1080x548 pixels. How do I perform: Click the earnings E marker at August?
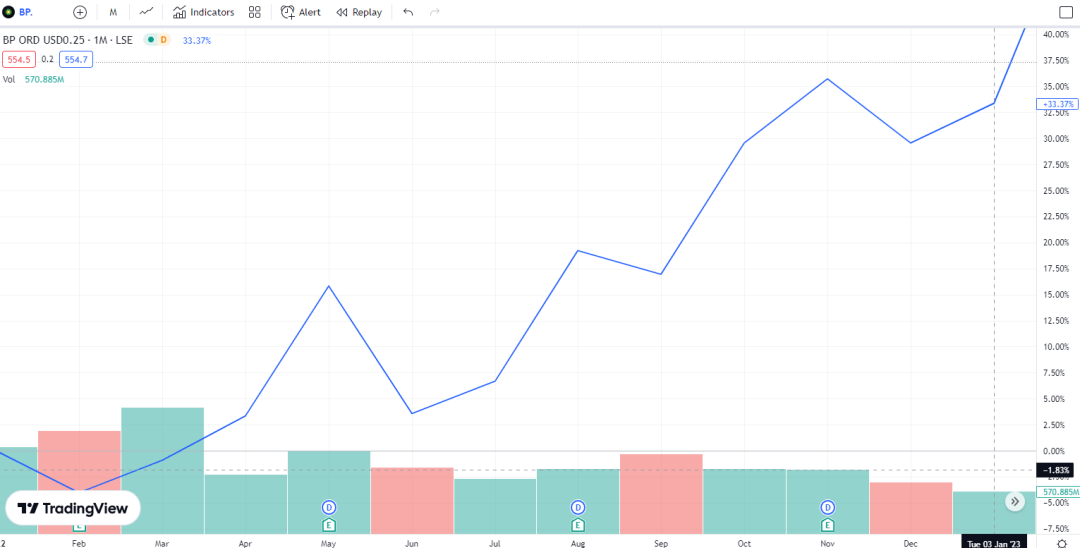point(577,524)
